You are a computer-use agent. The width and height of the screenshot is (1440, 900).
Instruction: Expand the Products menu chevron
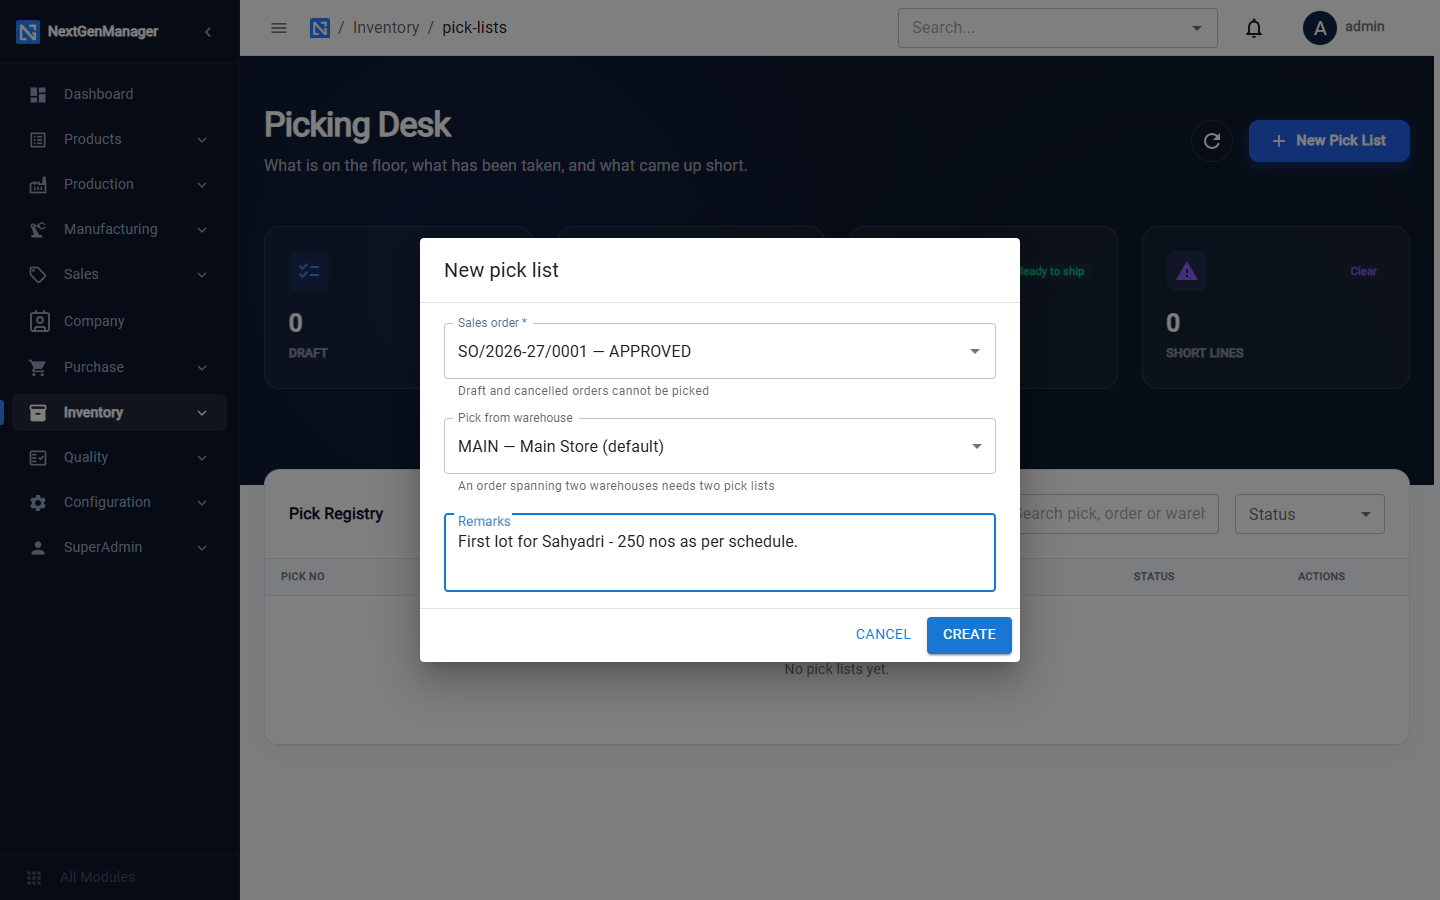click(202, 139)
